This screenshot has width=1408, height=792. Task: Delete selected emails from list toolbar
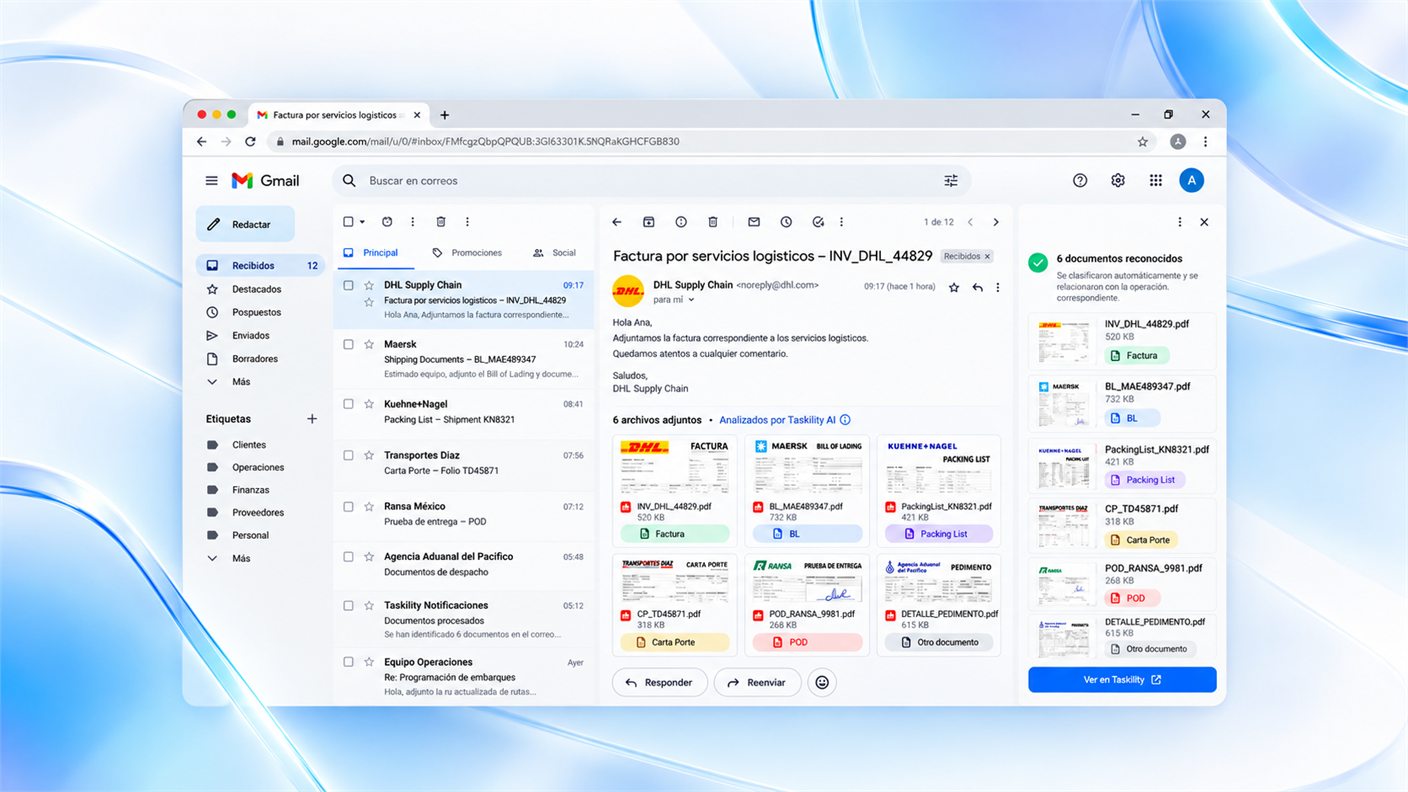point(441,222)
